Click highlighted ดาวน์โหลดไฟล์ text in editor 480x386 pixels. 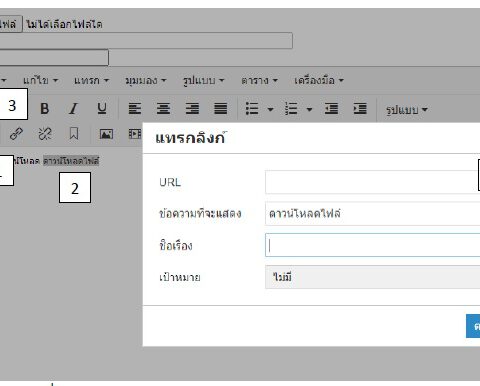[71, 161]
